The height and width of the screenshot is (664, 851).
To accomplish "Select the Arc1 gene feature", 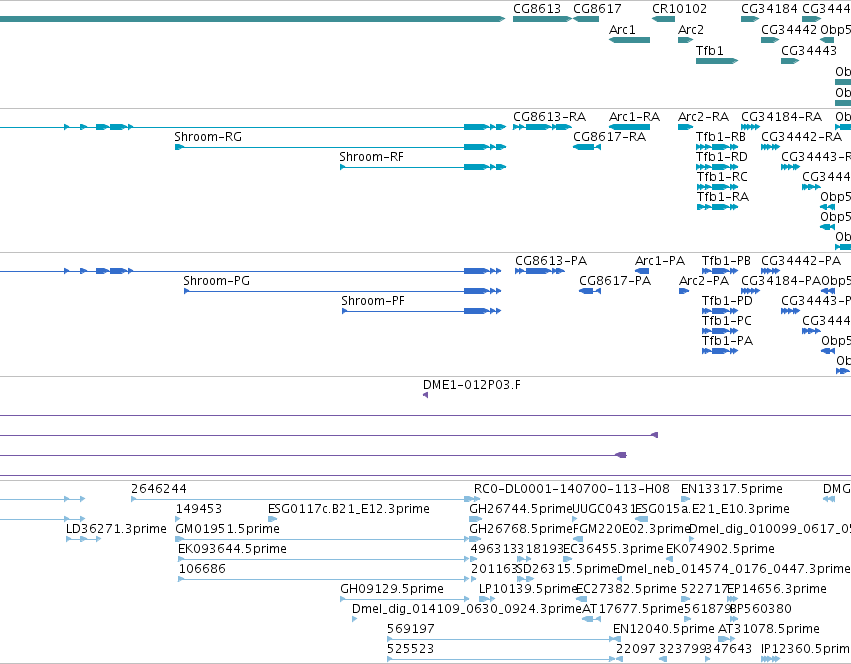I will (629, 40).
